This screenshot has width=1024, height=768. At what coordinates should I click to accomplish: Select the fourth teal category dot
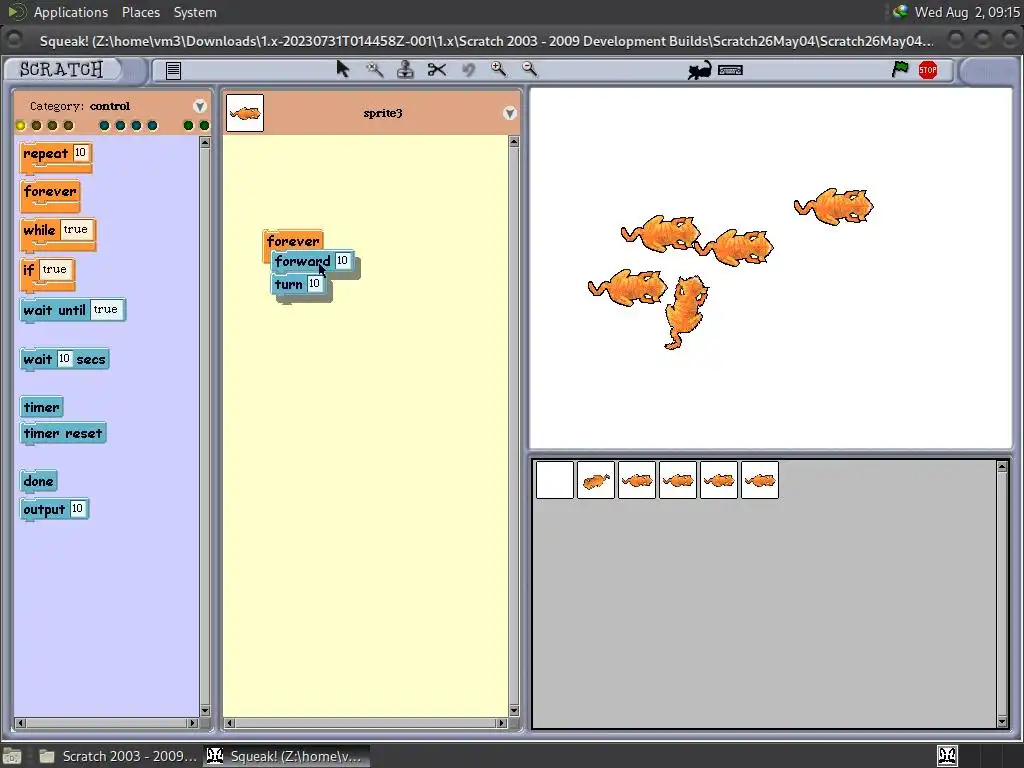pos(152,125)
